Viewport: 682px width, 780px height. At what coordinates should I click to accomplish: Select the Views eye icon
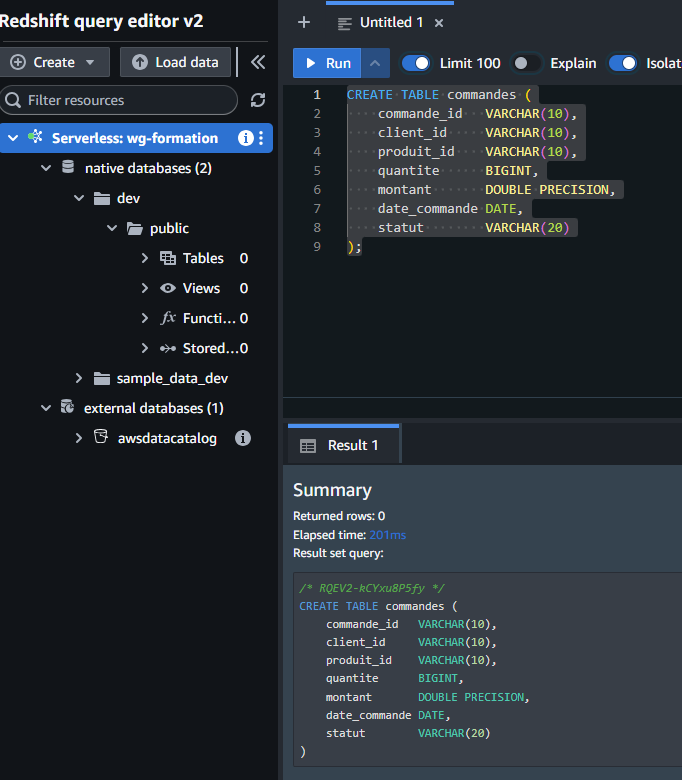[x=168, y=288]
